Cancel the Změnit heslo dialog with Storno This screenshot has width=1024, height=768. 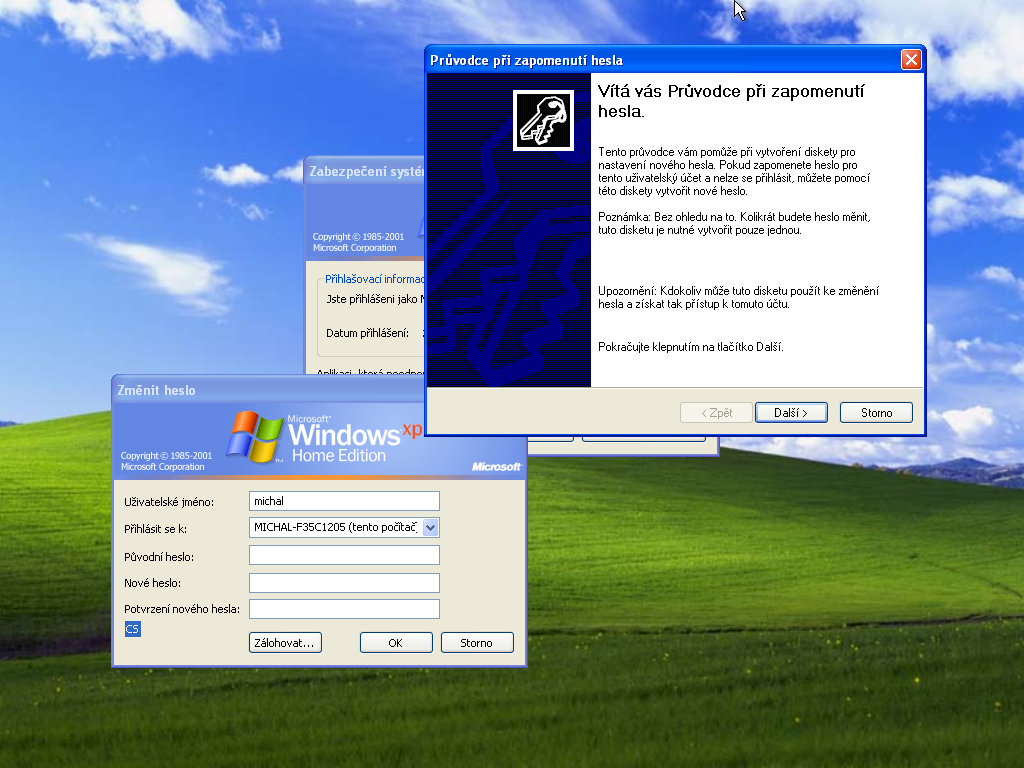pos(477,643)
